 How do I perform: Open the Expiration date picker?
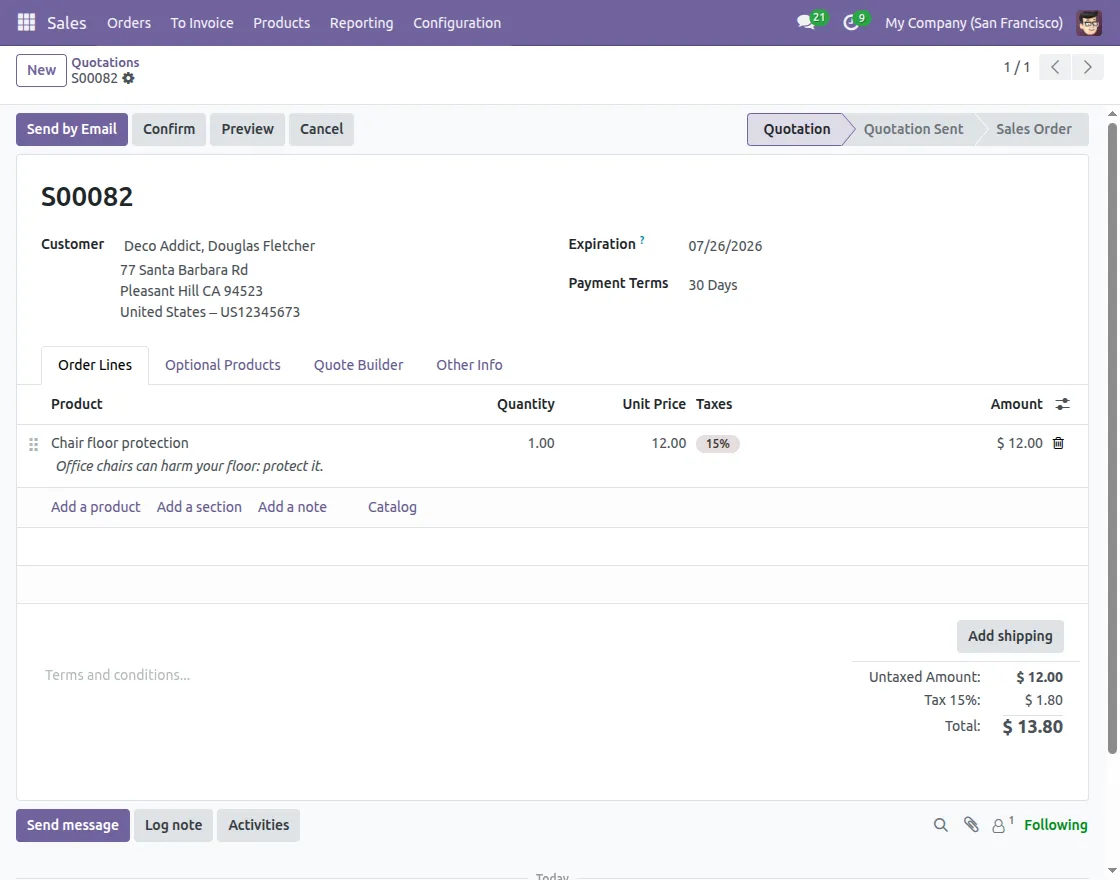click(875, 246)
